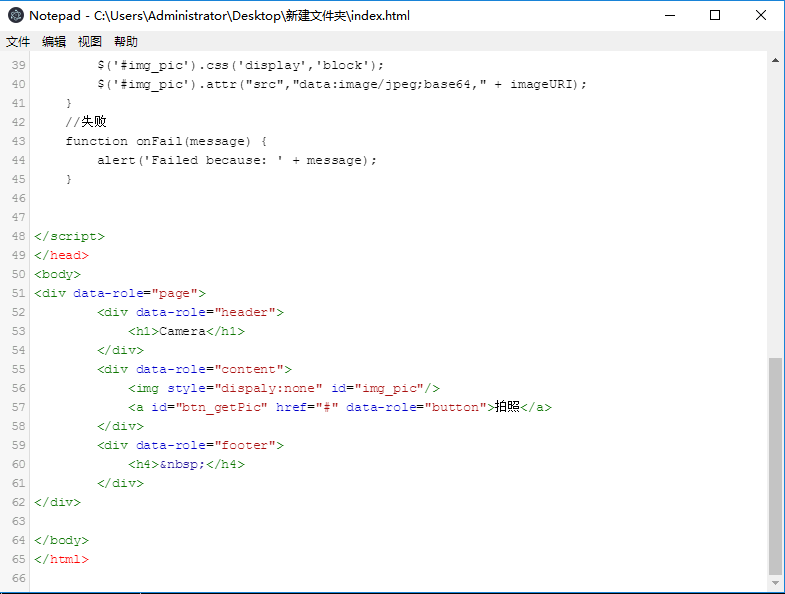Viewport: 785px width, 594px height.
Task: Open the 编辑 menu
Action: [x=54, y=42]
